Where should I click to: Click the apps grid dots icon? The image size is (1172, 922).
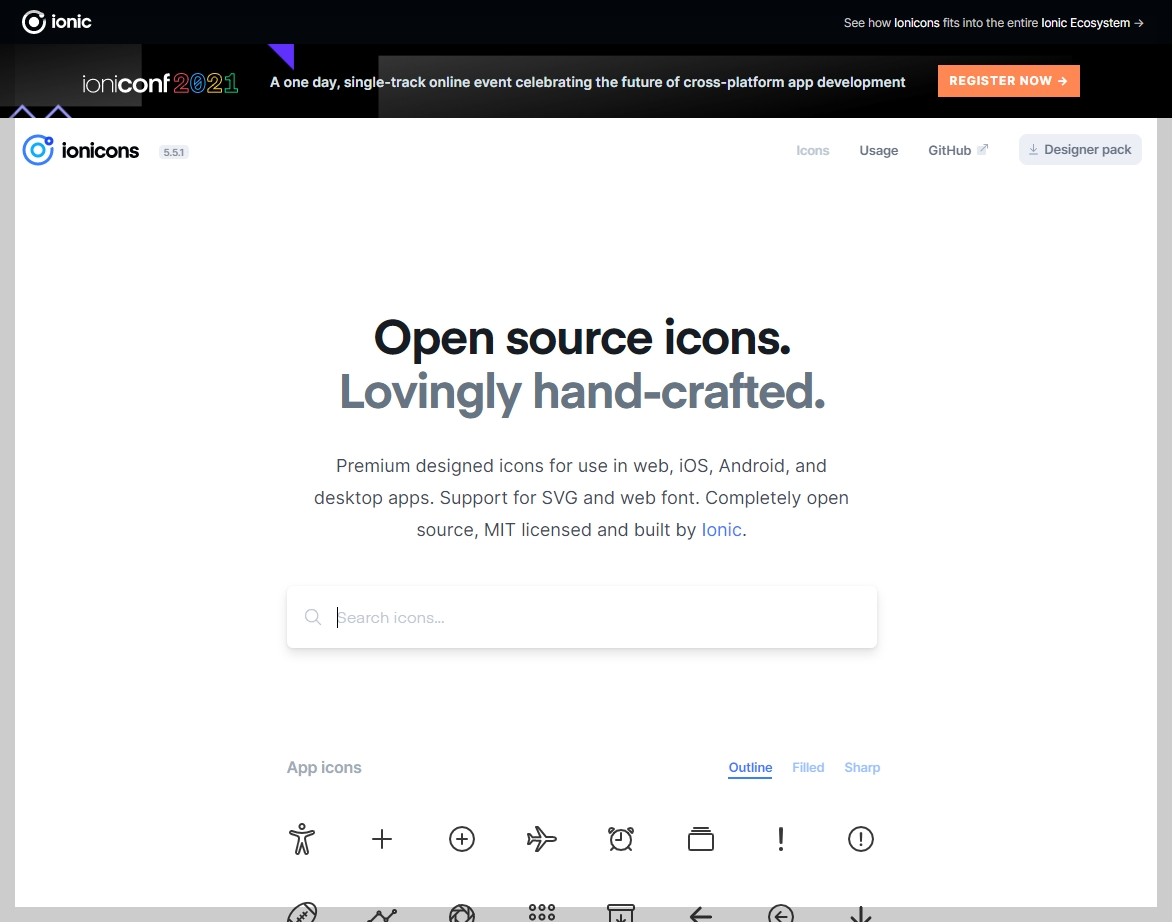542,912
